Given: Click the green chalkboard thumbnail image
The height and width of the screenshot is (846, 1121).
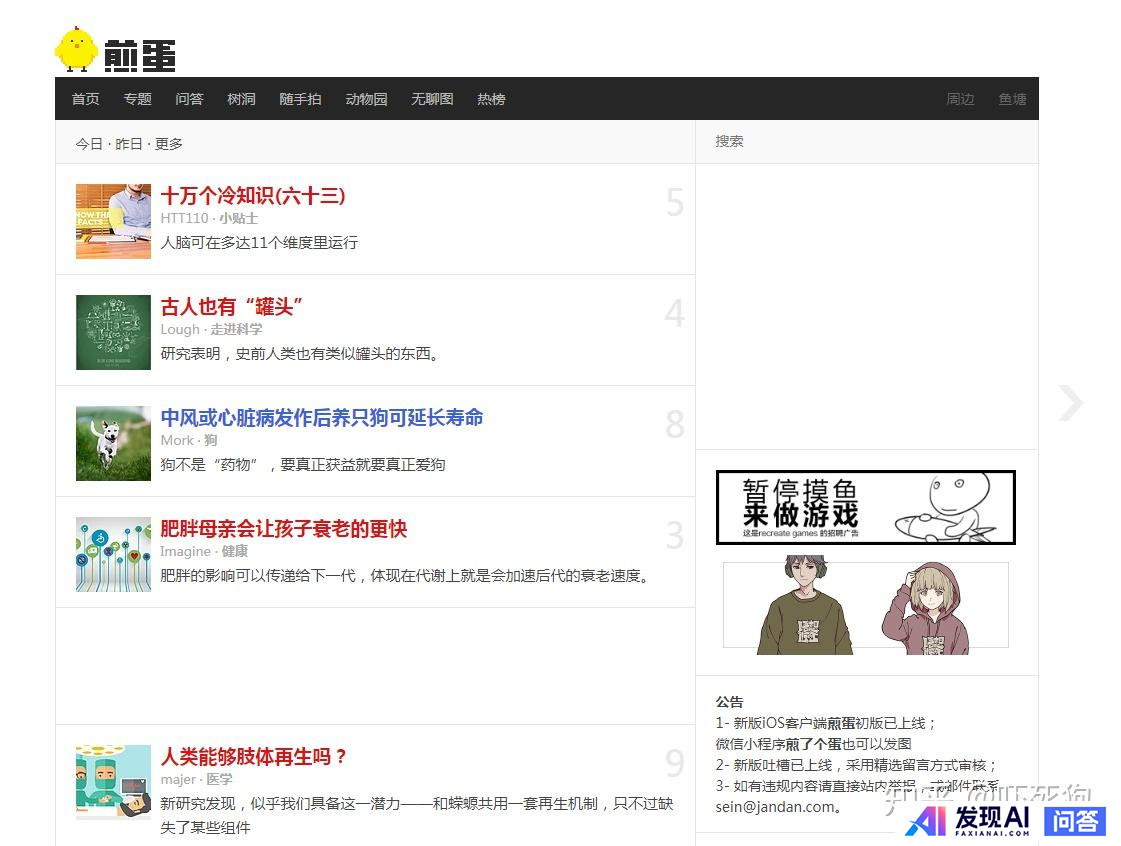Looking at the screenshot, I should (x=113, y=332).
